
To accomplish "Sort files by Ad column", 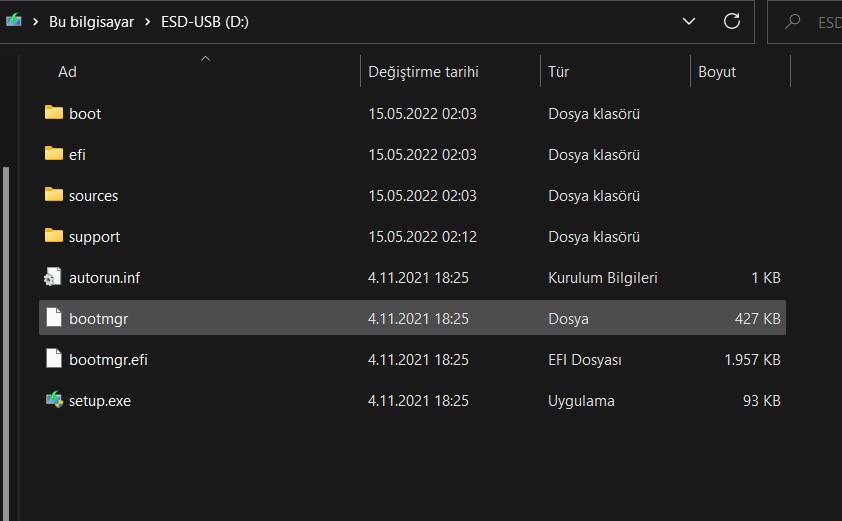I will click(x=67, y=72).
